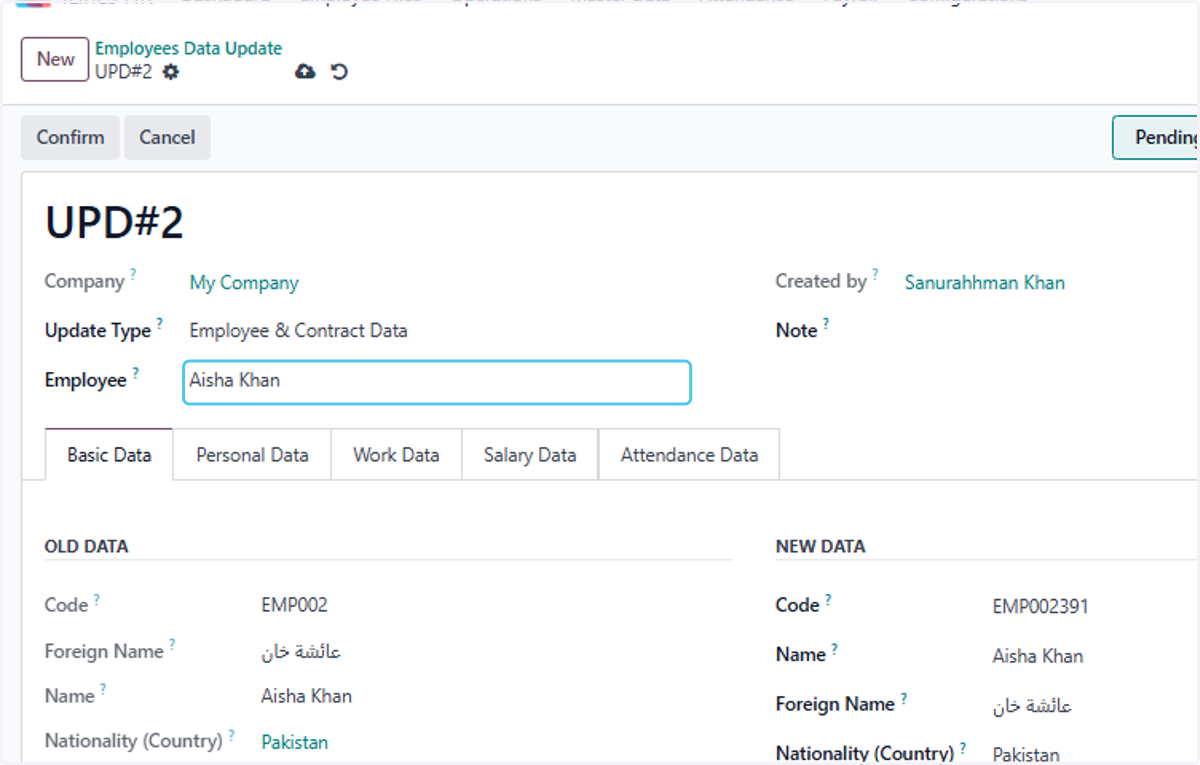
Task: Switch to the Salary Data tab
Action: (530, 455)
